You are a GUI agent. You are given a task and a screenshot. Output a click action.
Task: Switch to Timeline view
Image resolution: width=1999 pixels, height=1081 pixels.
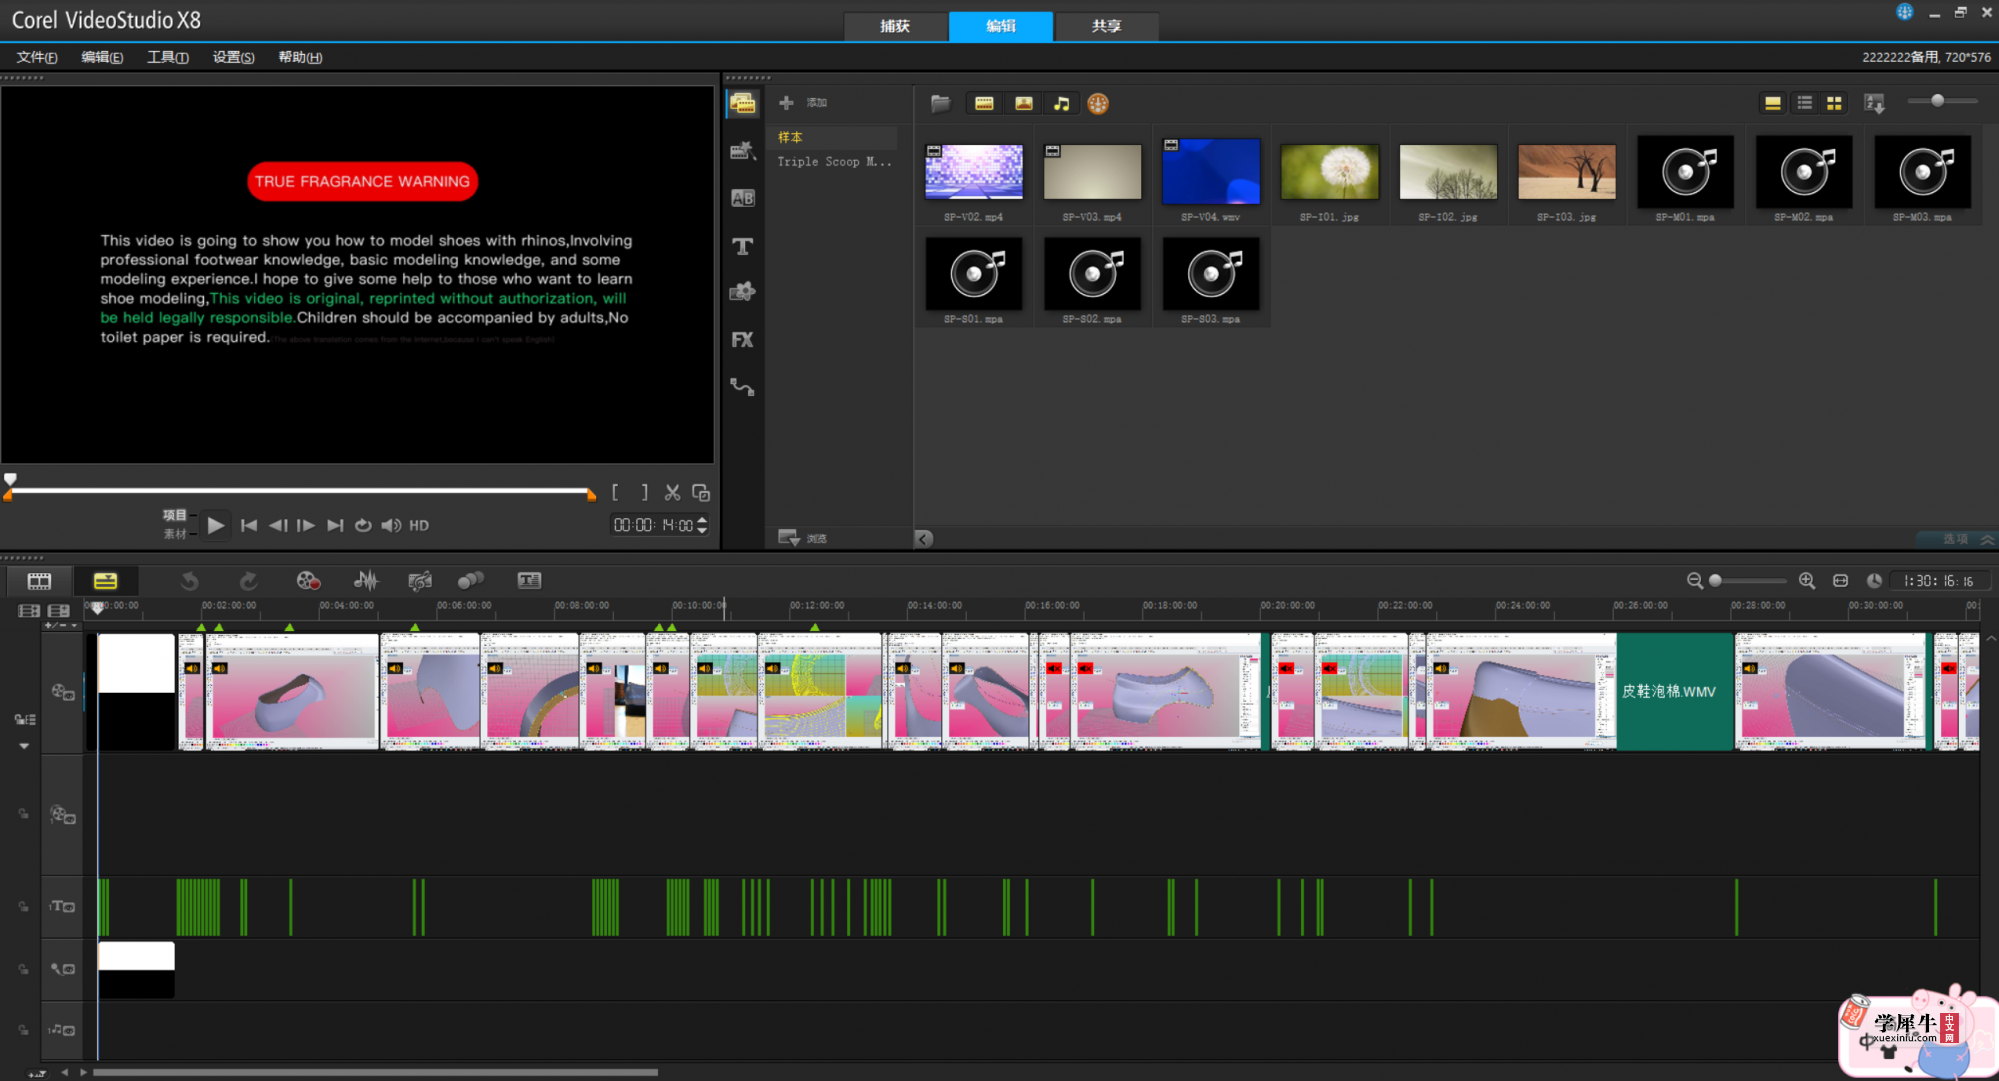click(x=105, y=581)
